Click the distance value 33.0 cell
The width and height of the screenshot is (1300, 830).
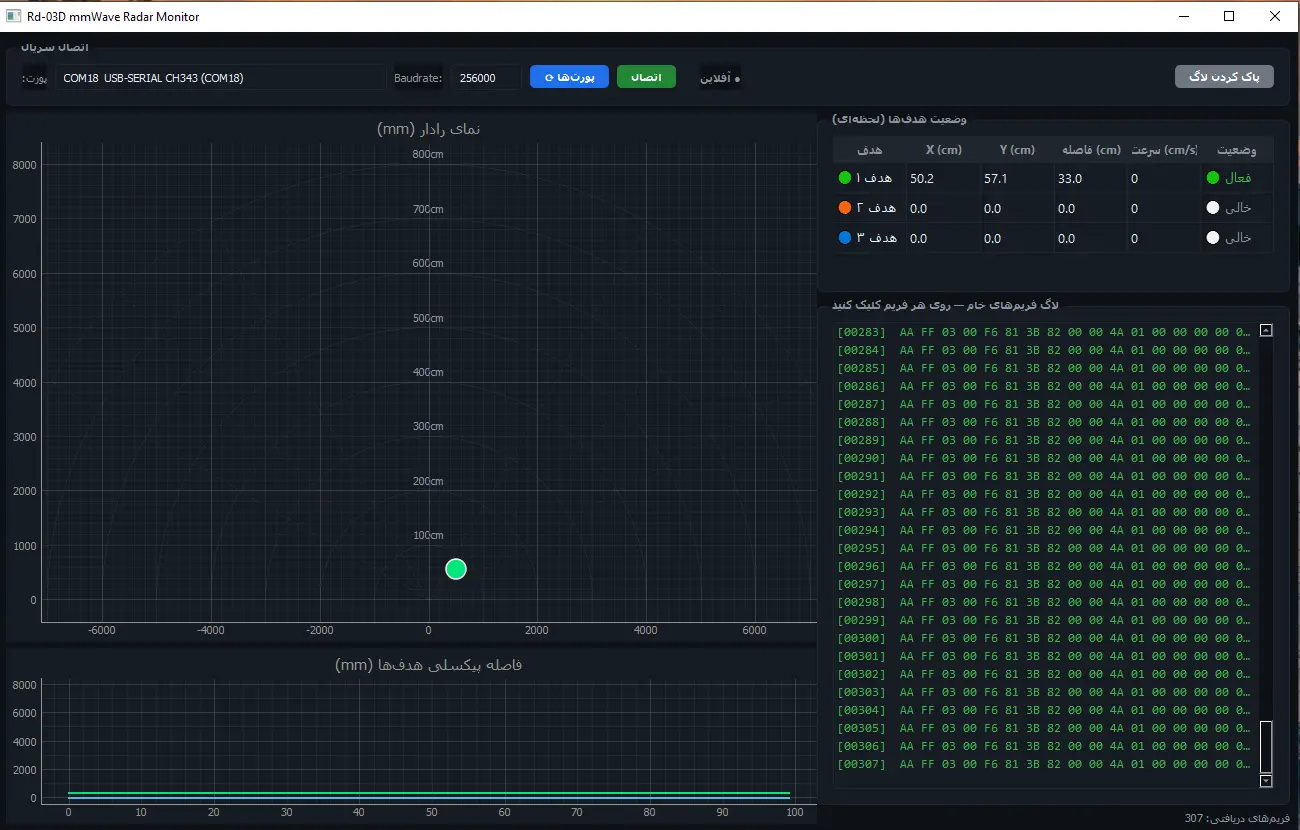tap(1090, 178)
